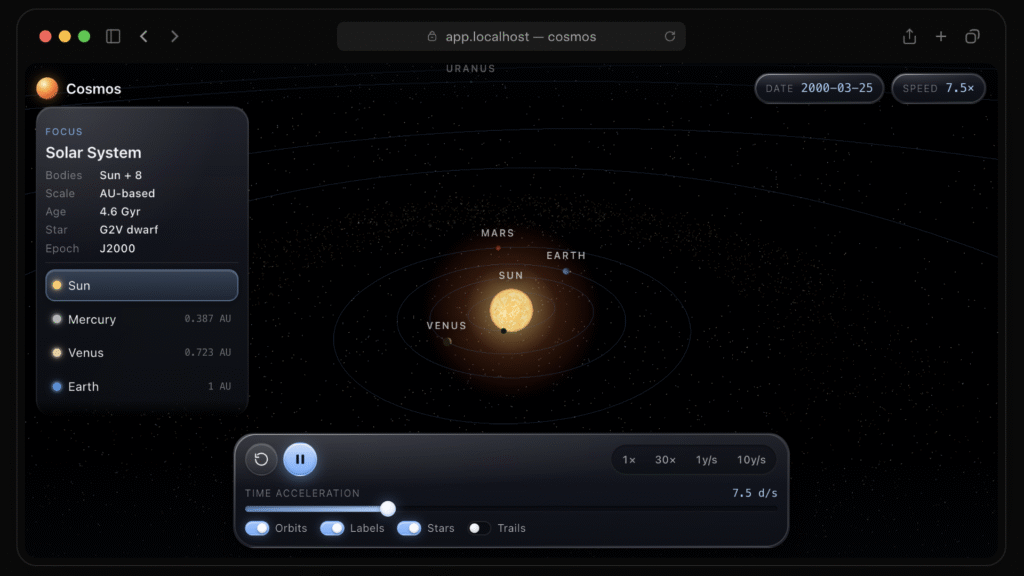
Task: Select Venus in the bodies list
Action: pyautogui.click(x=142, y=353)
